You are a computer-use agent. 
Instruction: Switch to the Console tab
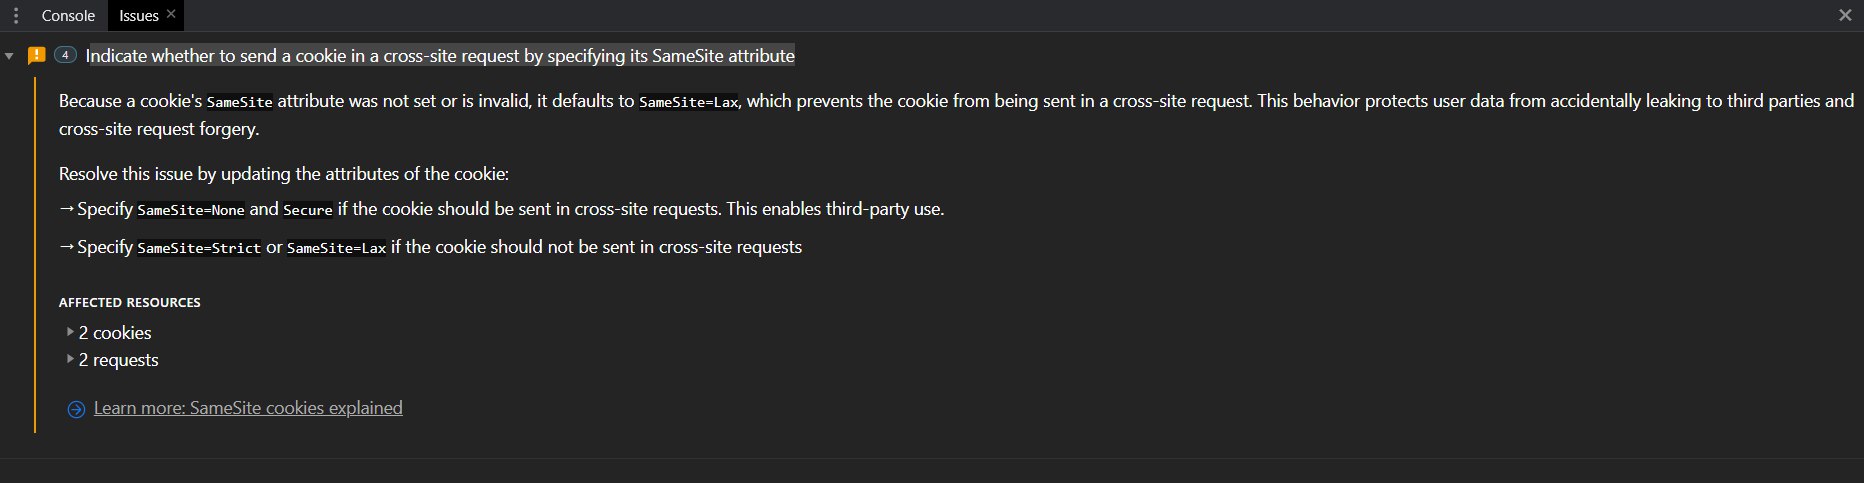click(x=68, y=16)
